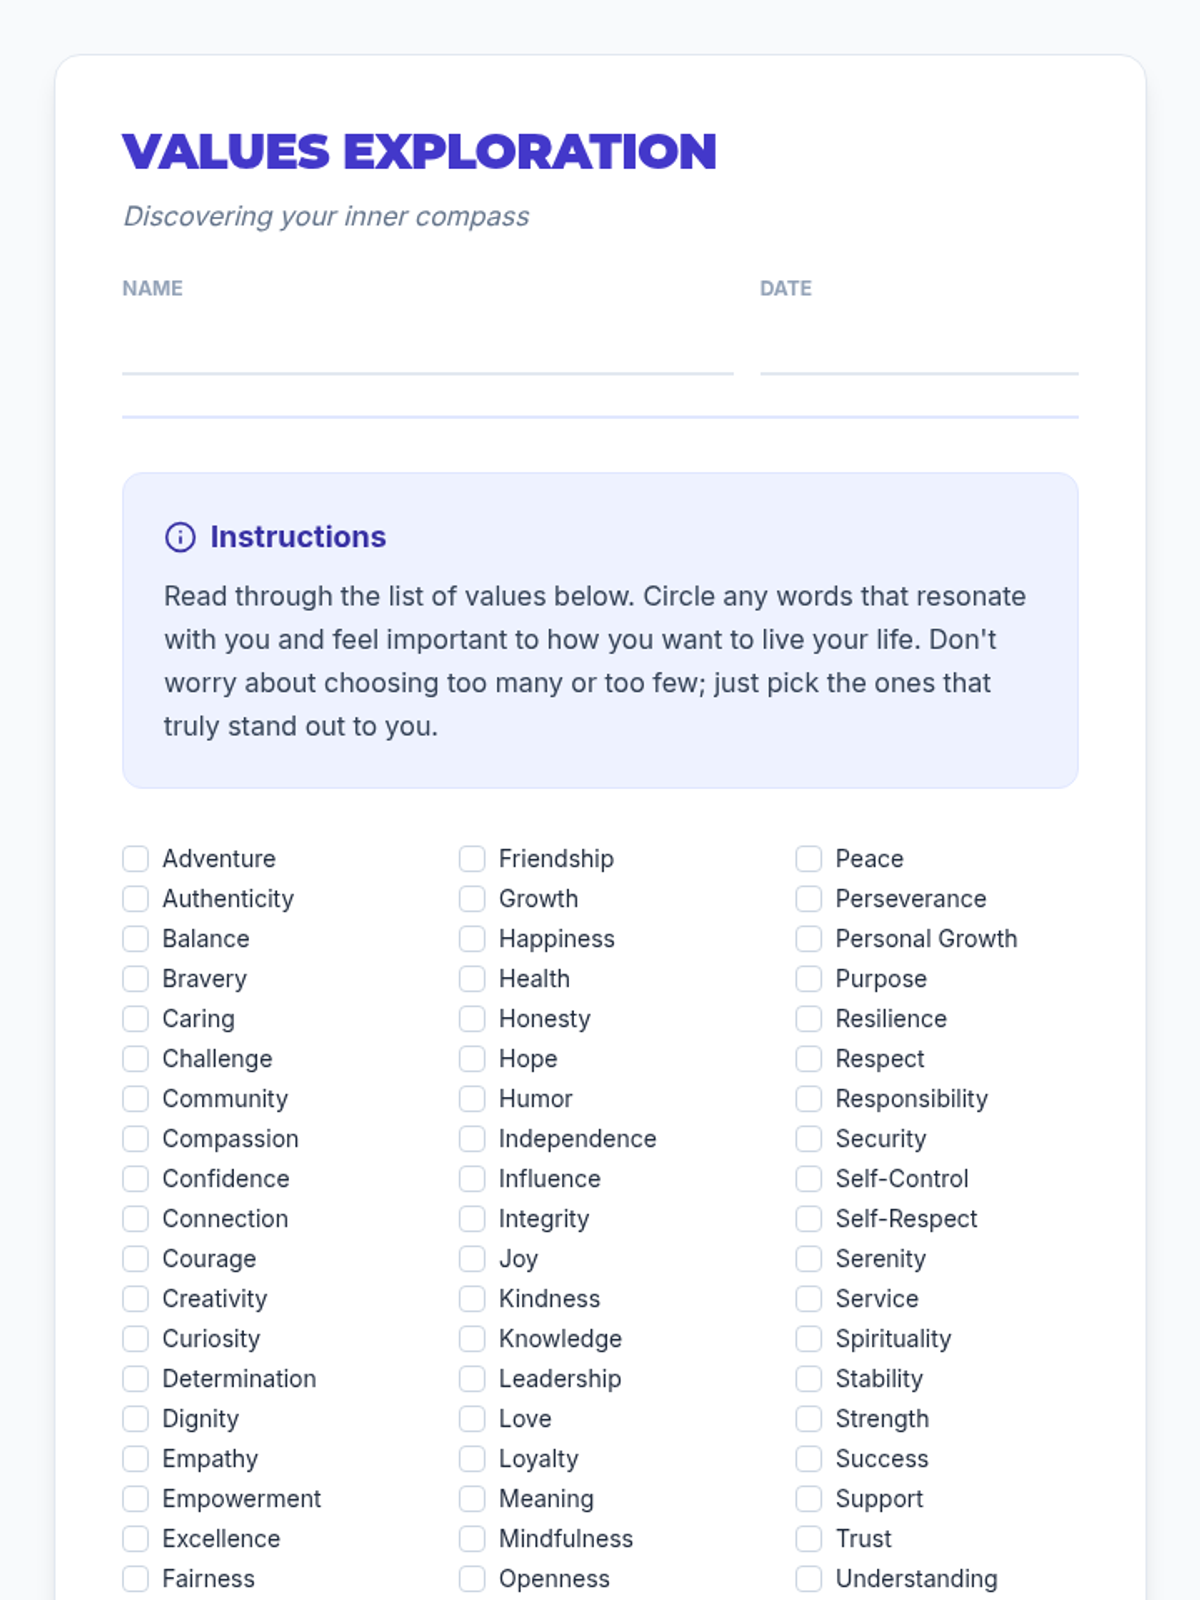The image size is (1200, 1600).
Task: Select the Resilience checkbox
Action: (x=809, y=1019)
